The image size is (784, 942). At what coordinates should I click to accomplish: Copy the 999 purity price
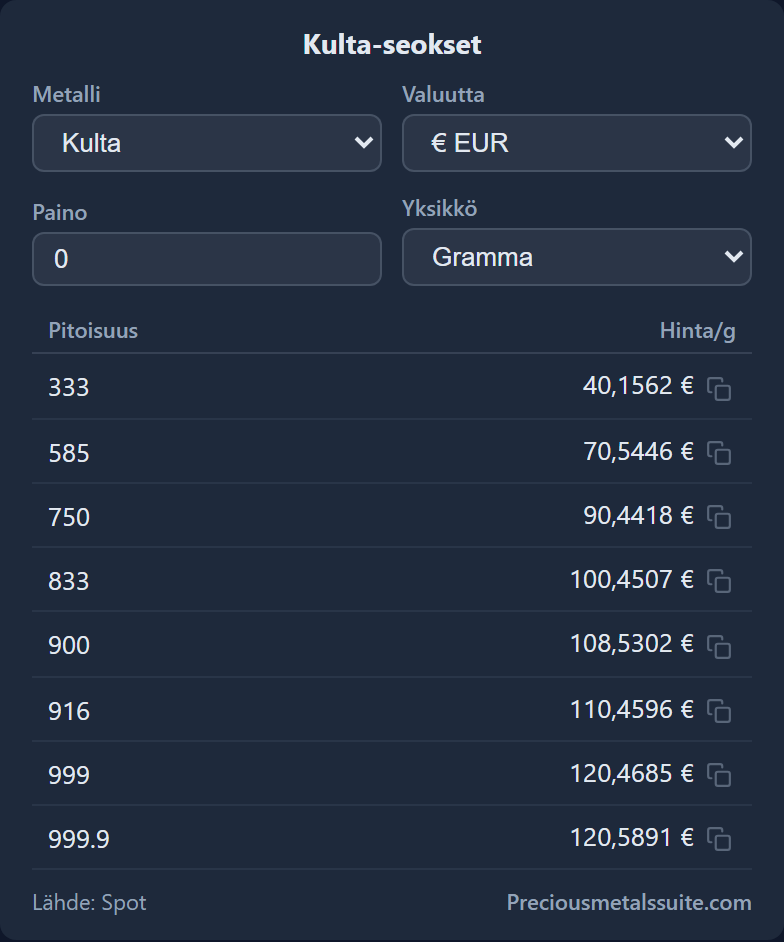[x=719, y=774]
